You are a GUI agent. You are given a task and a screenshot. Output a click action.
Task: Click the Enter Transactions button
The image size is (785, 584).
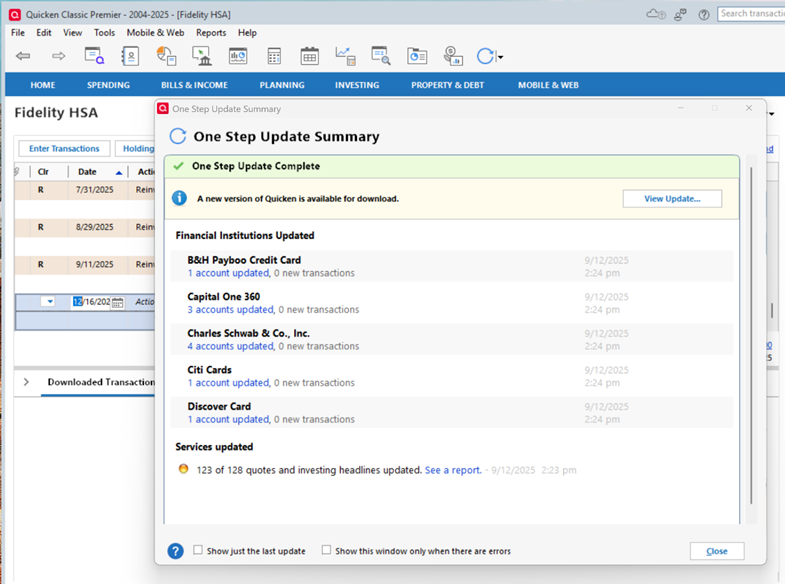pos(64,149)
